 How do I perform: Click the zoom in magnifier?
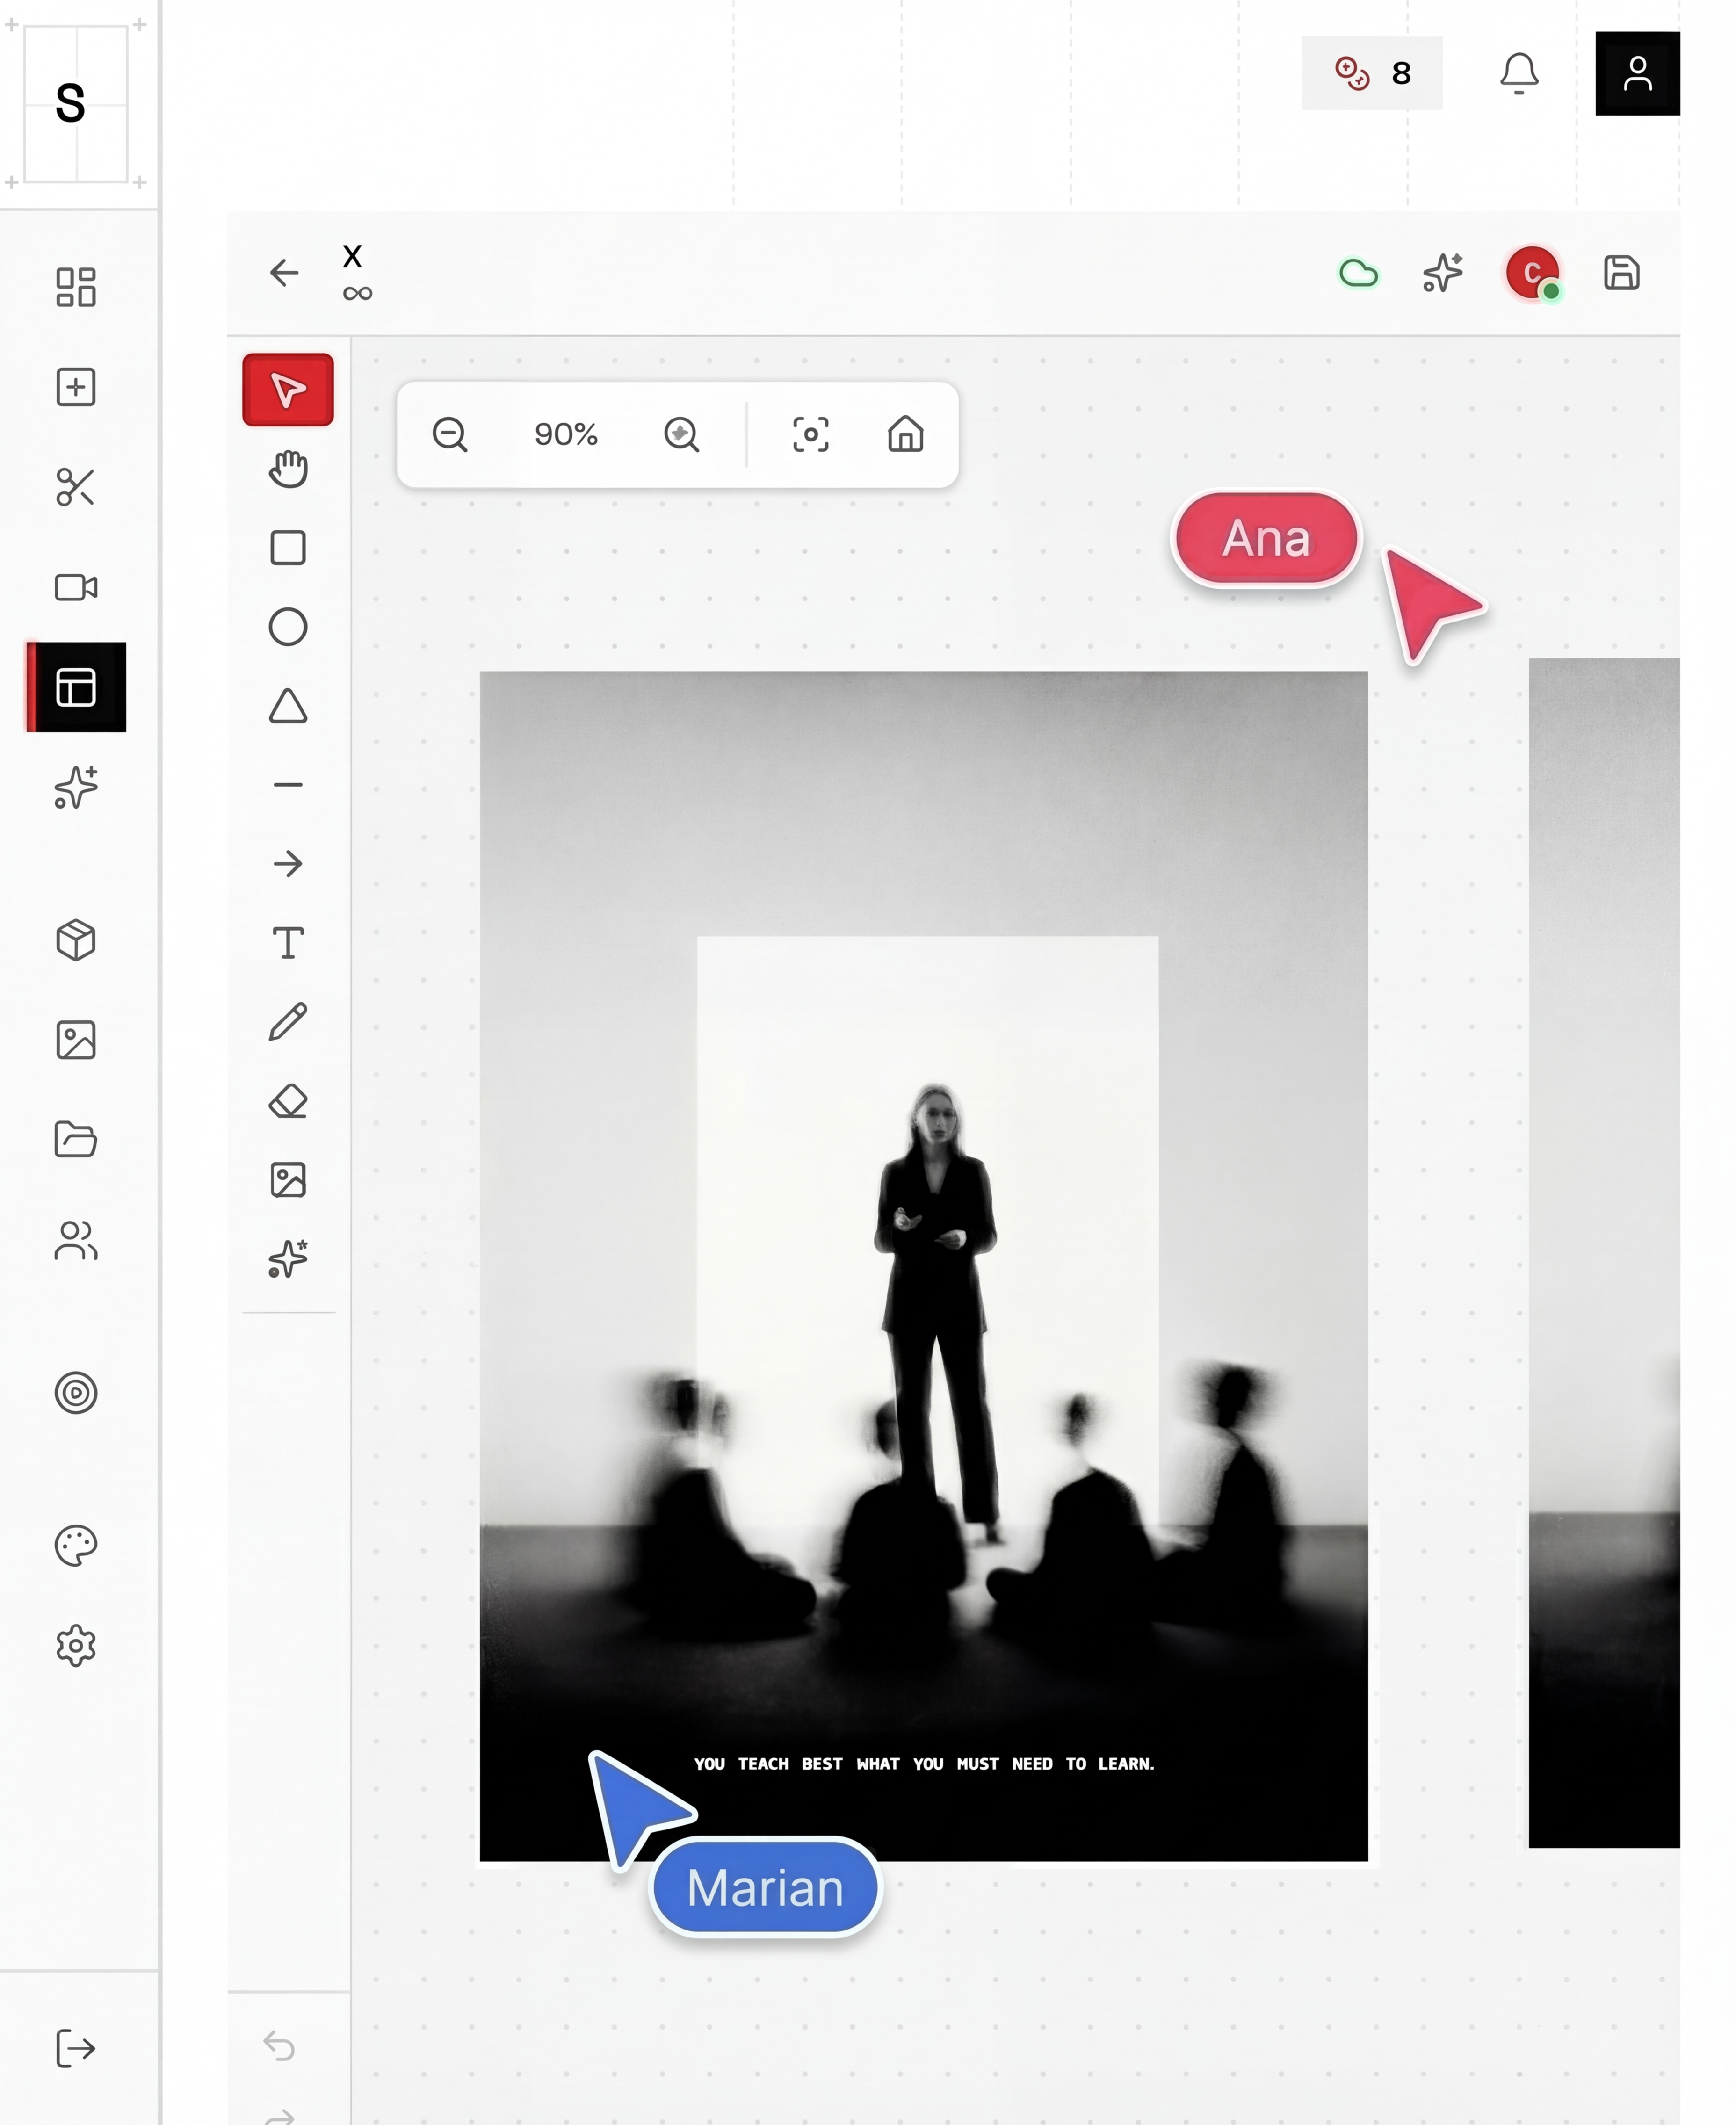[x=682, y=435]
